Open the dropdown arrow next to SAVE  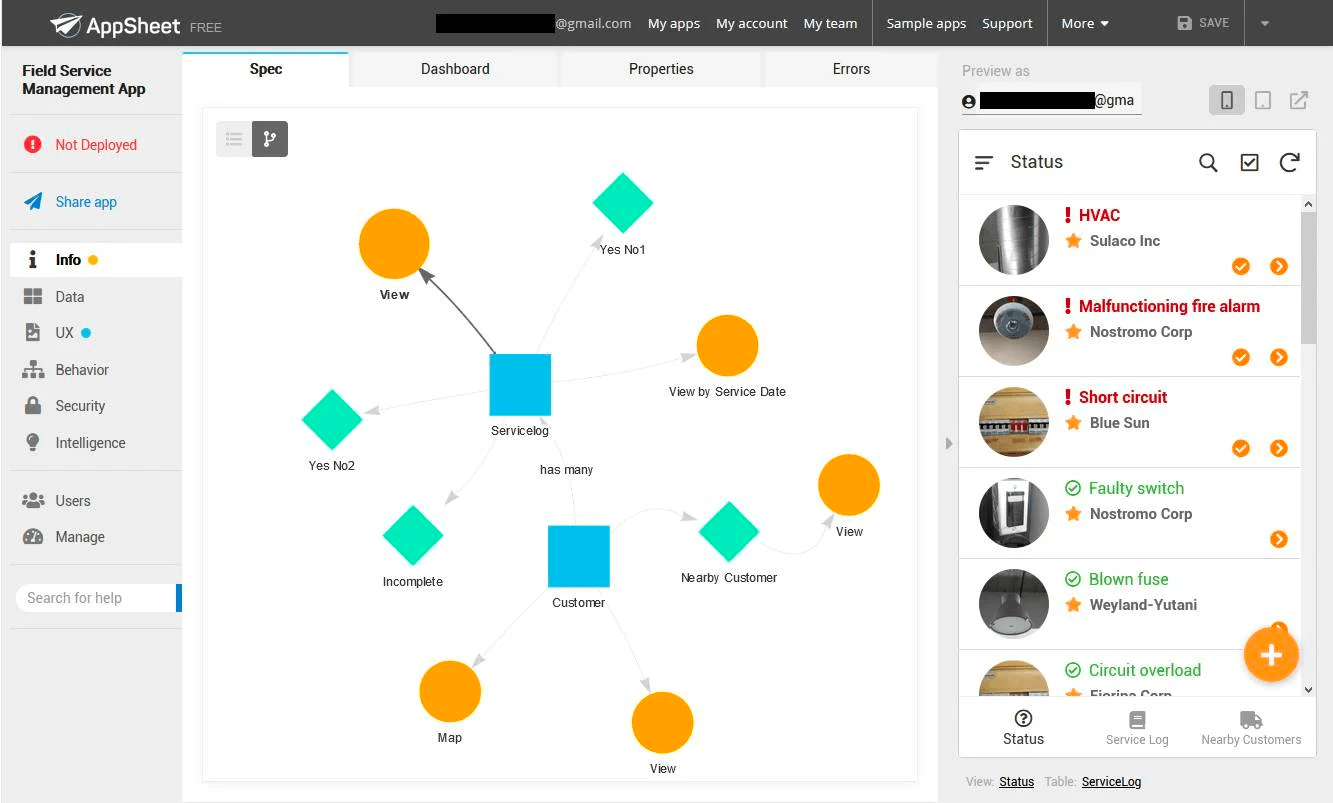click(1265, 23)
